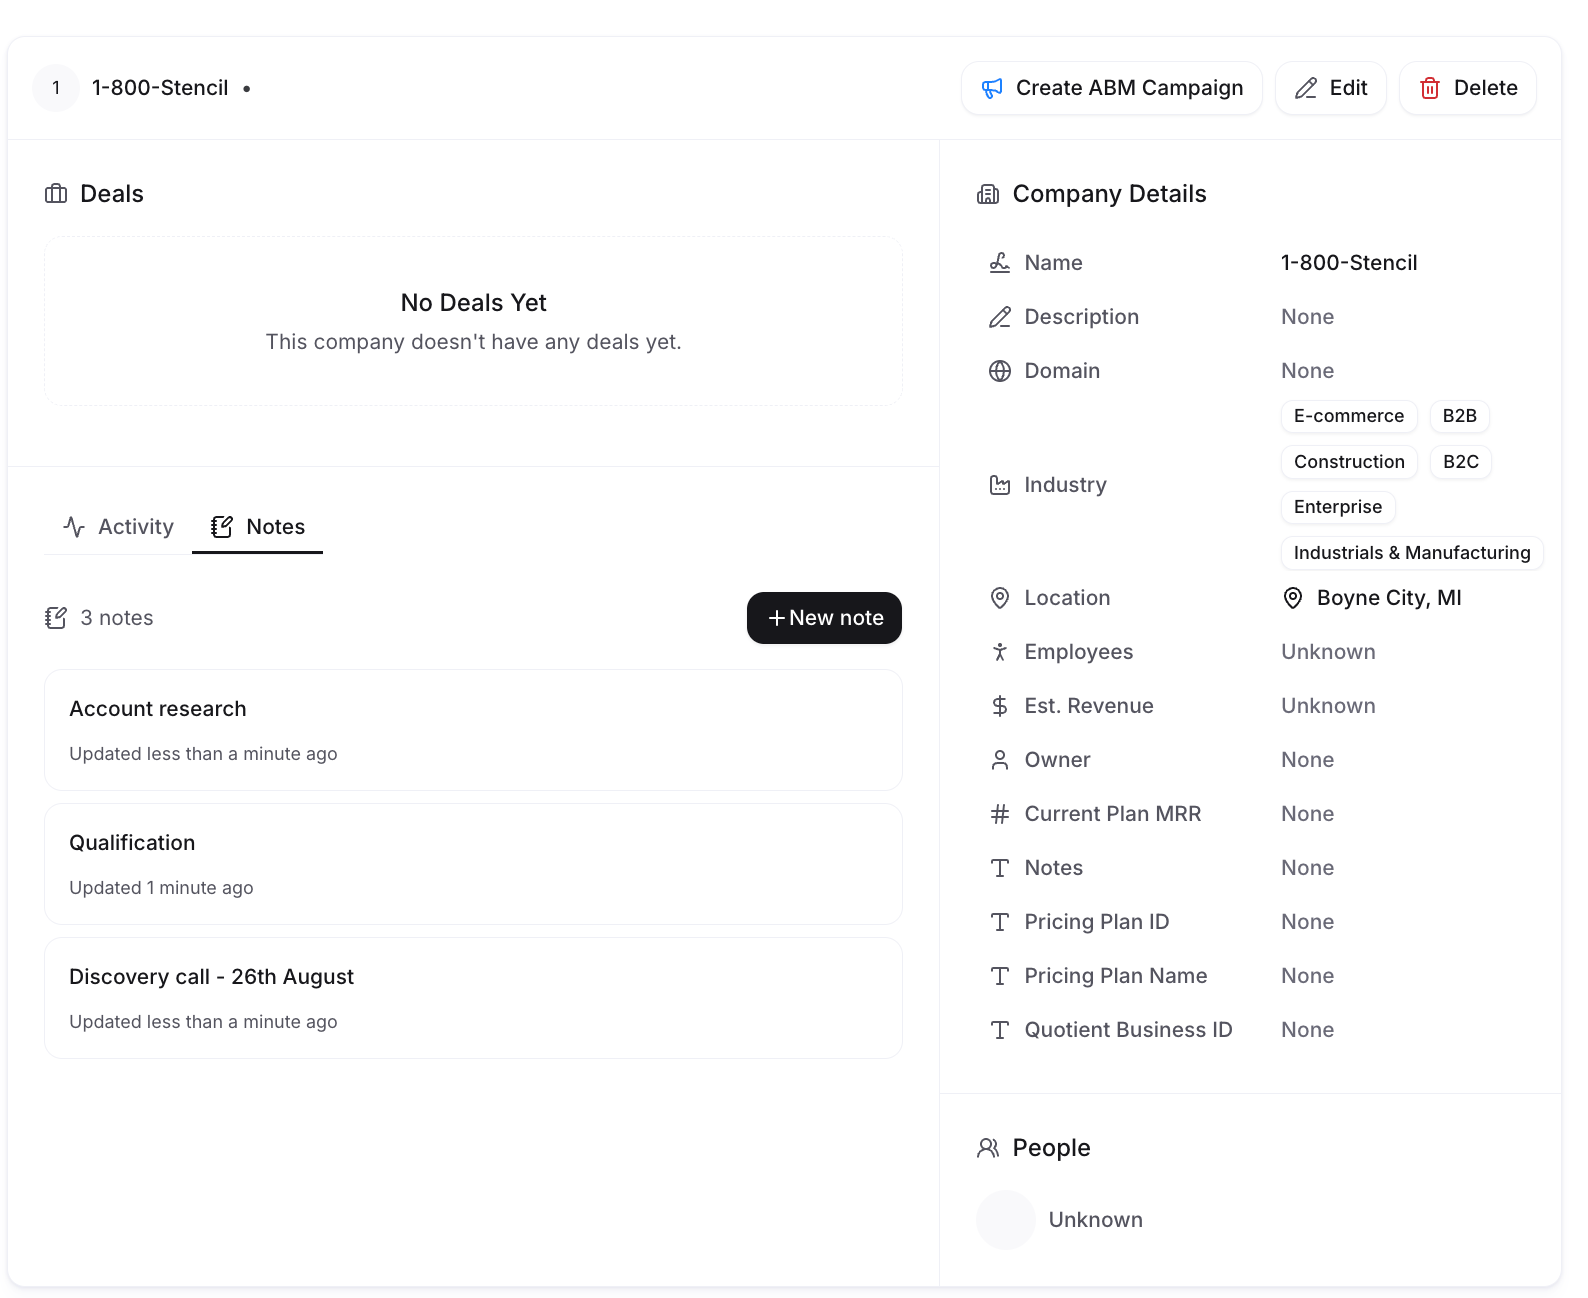Click the plus icon on New note
The image size is (1588, 1298).
[776, 618]
